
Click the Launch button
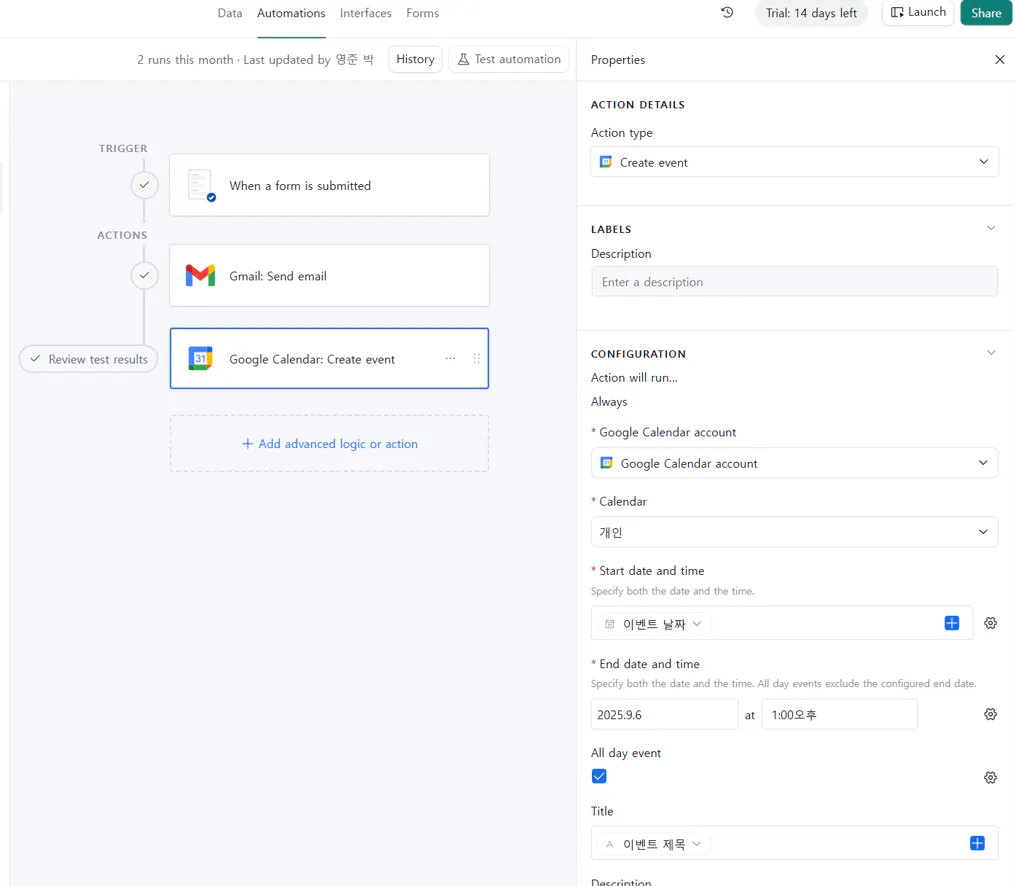[x=918, y=12]
